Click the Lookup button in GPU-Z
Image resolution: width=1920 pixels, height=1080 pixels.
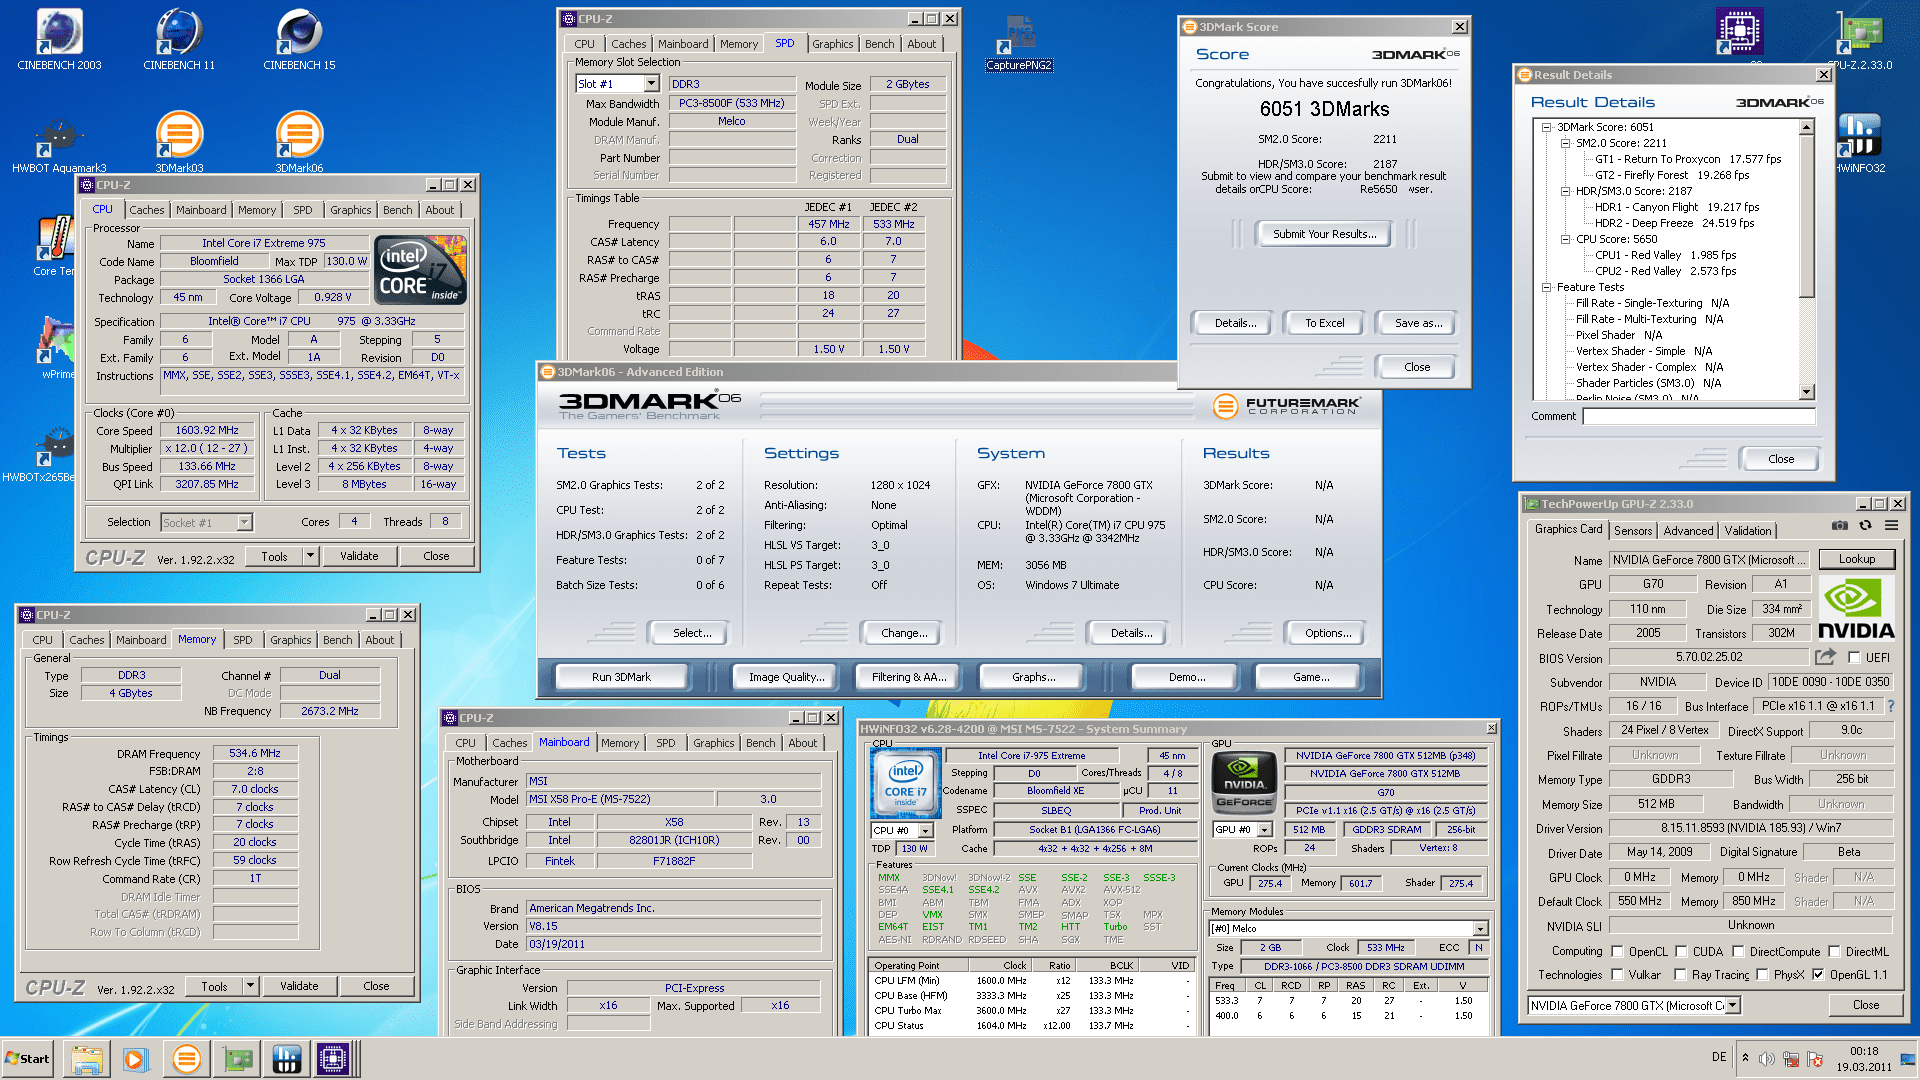[x=1857, y=560]
